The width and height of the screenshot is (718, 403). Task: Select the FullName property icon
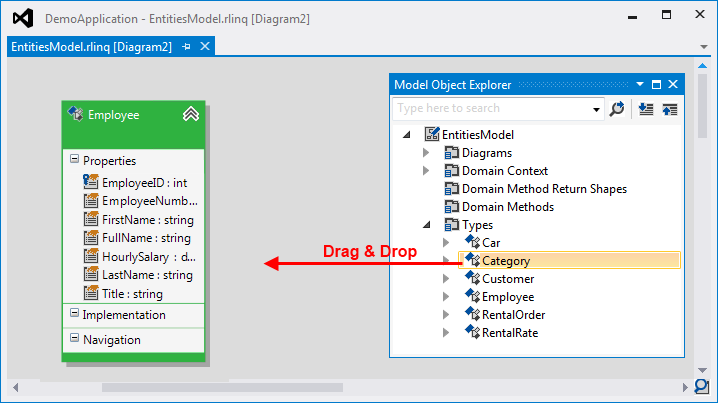pos(91,237)
